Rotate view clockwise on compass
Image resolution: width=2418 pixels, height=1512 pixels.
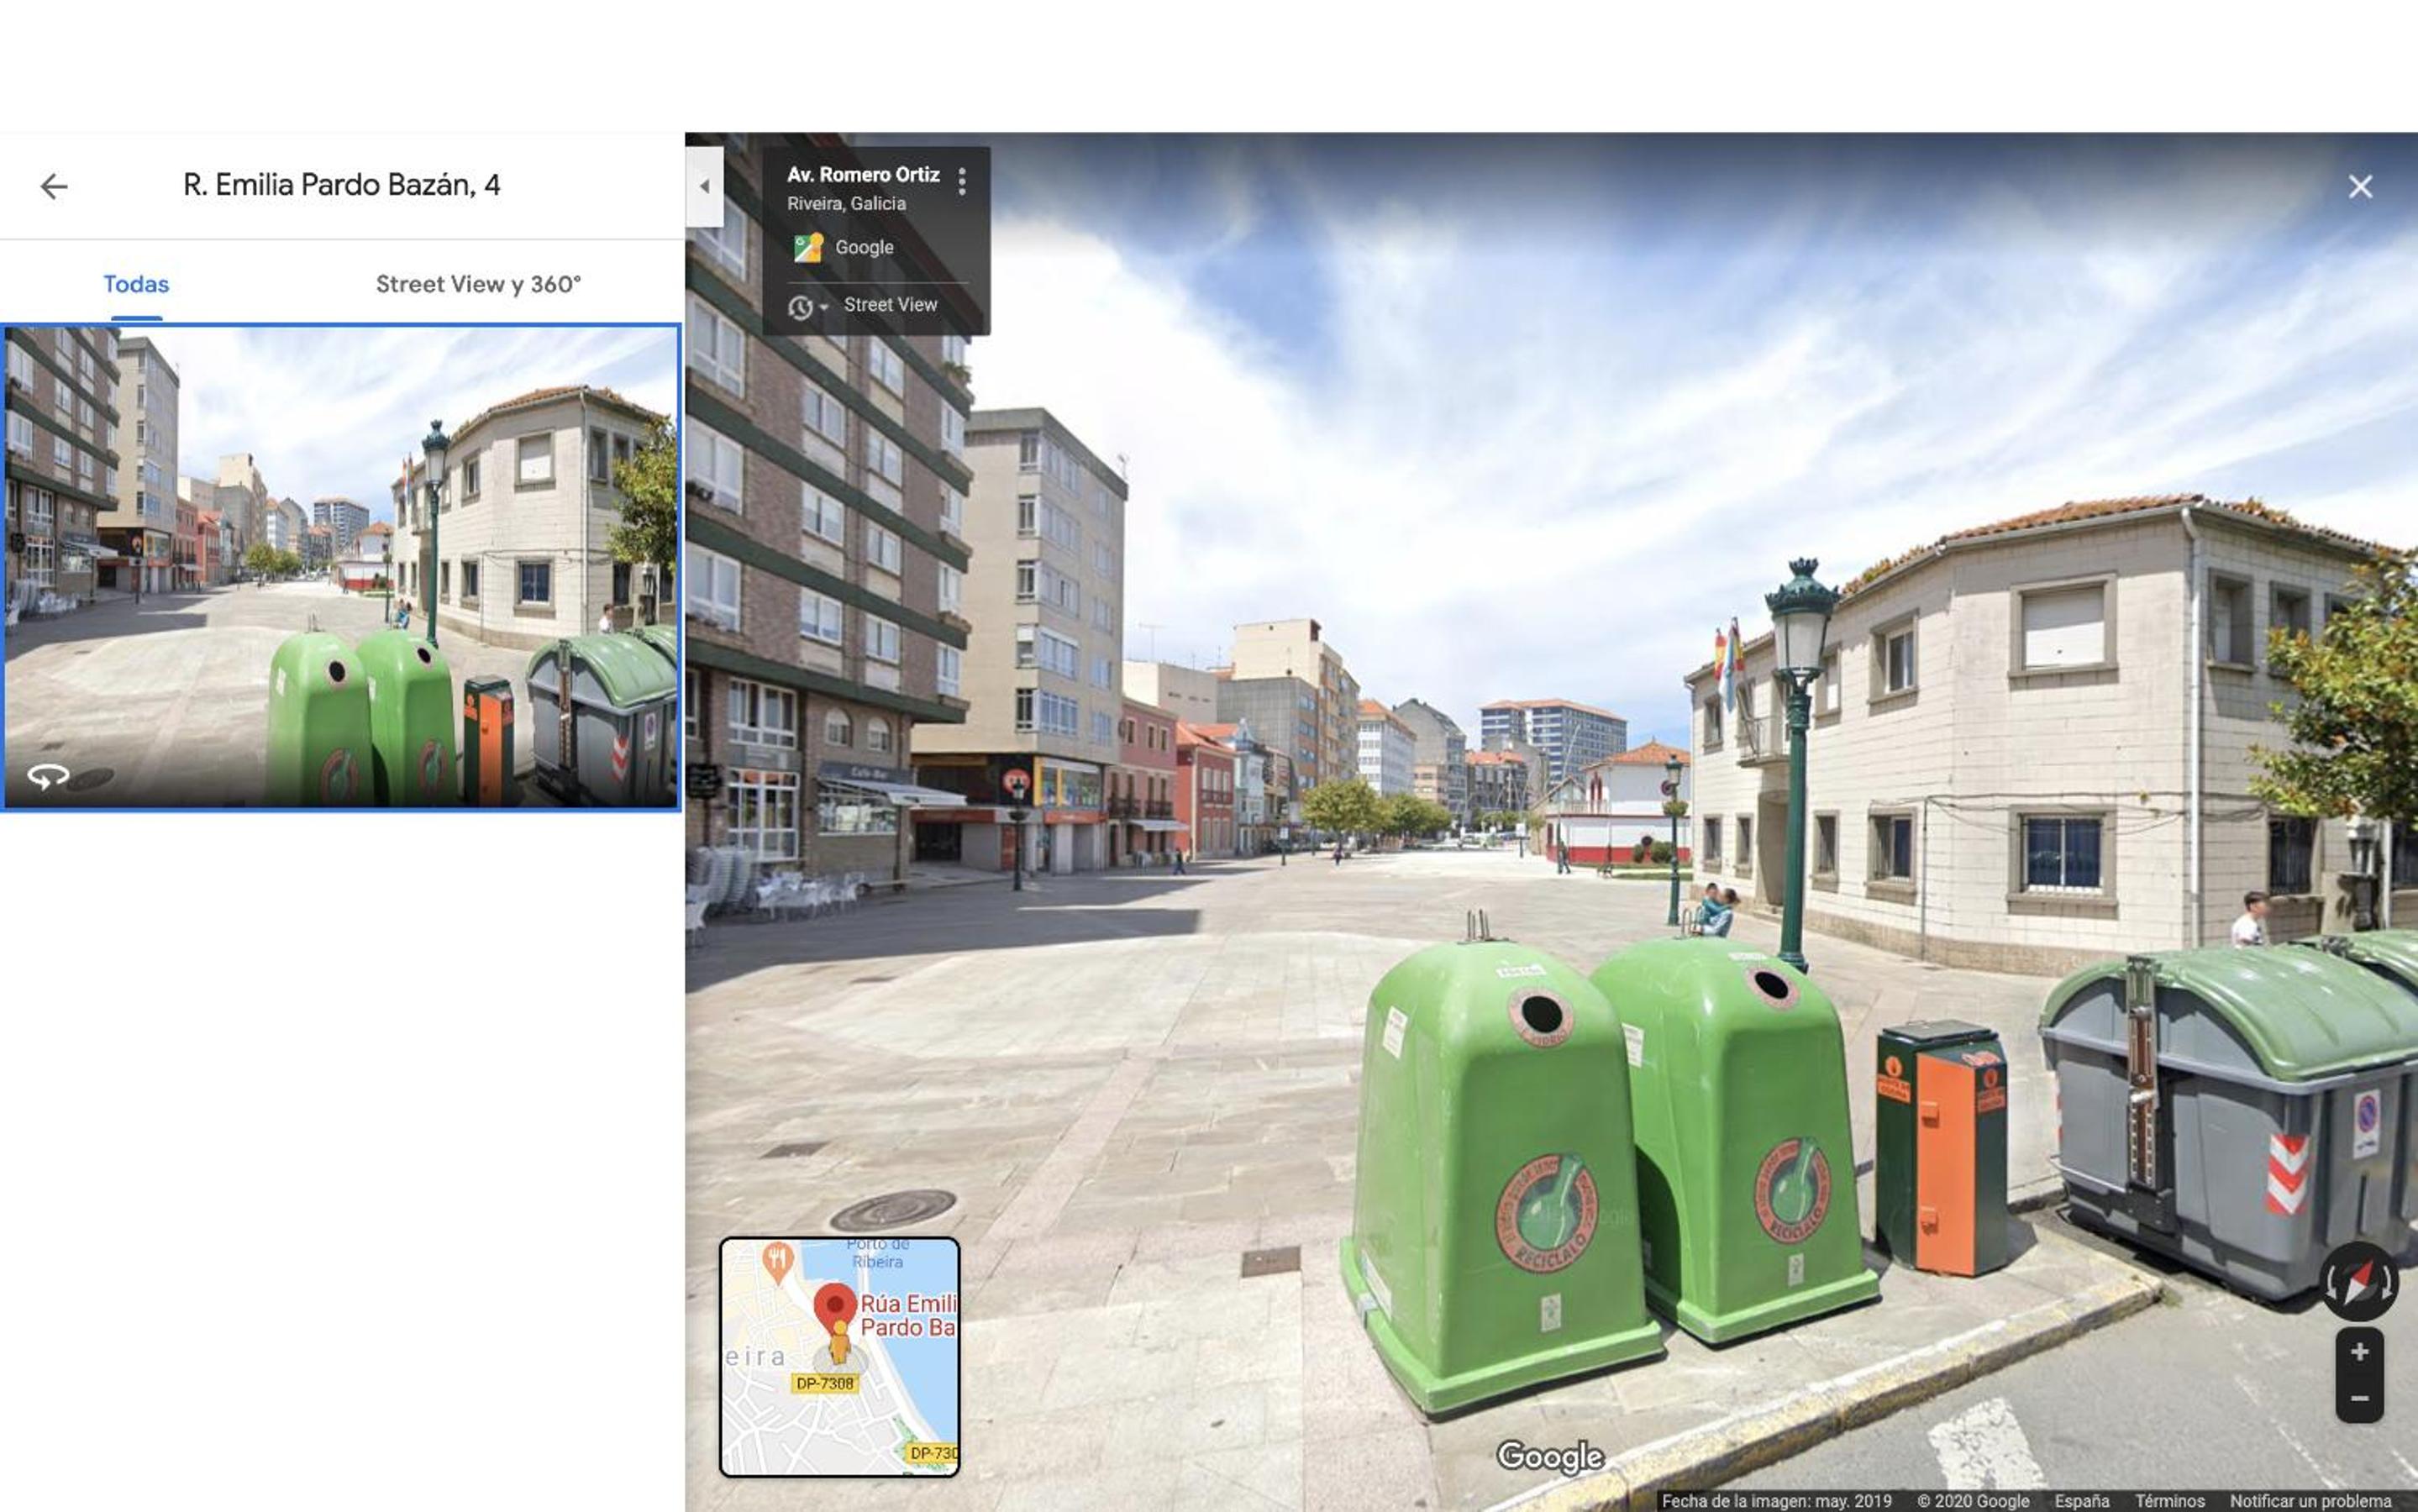pos(2386,1283)
